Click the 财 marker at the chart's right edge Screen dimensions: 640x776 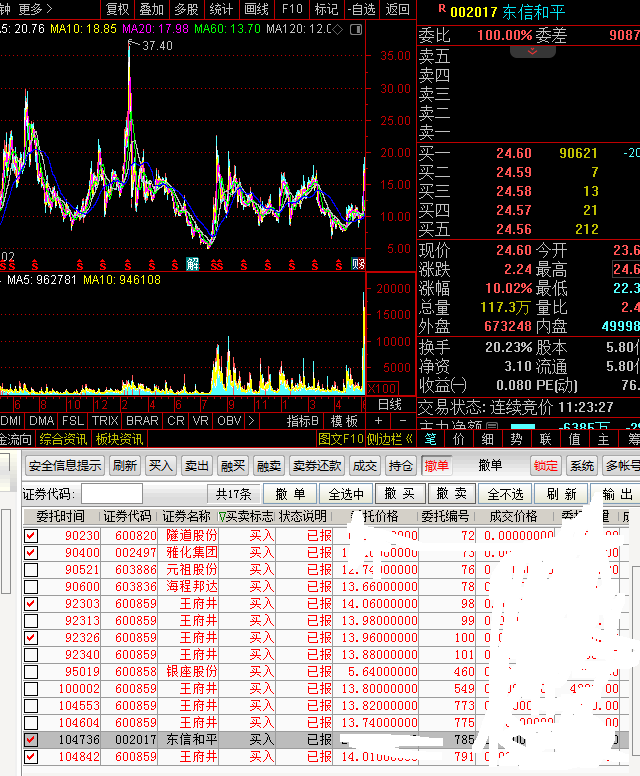358,264
